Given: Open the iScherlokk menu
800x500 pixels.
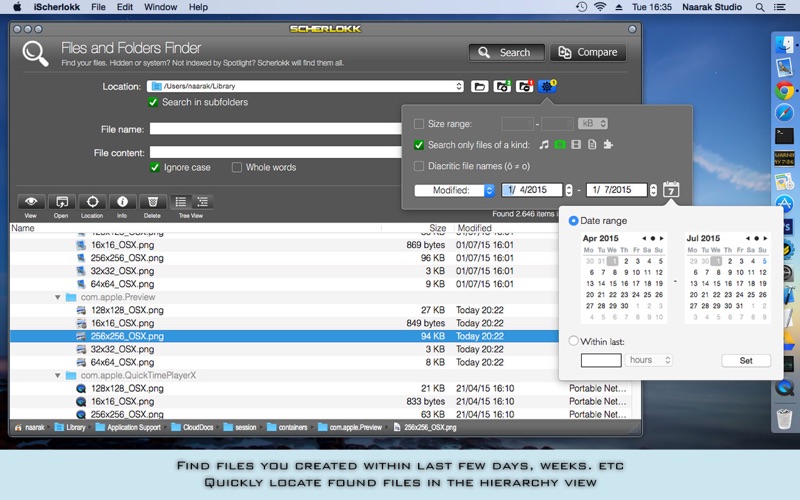Looking at the screenshot, I should click(56, 7).
